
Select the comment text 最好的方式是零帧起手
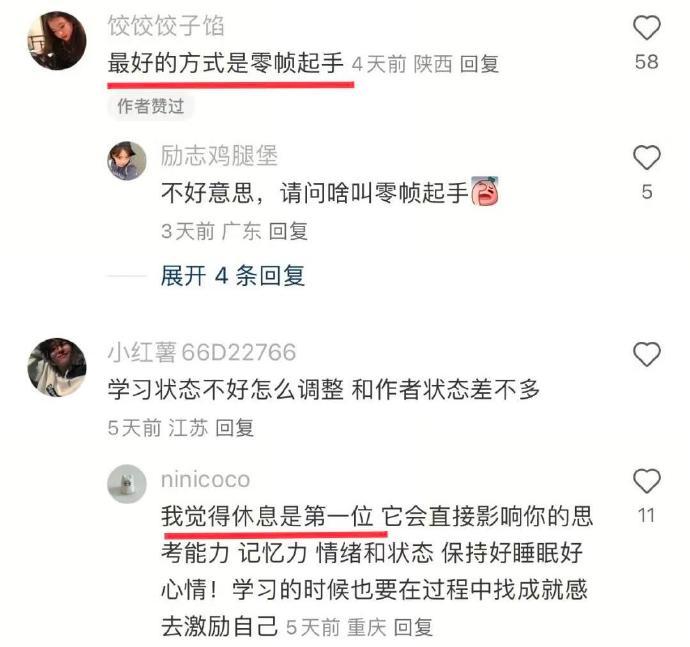coord(226,63)
